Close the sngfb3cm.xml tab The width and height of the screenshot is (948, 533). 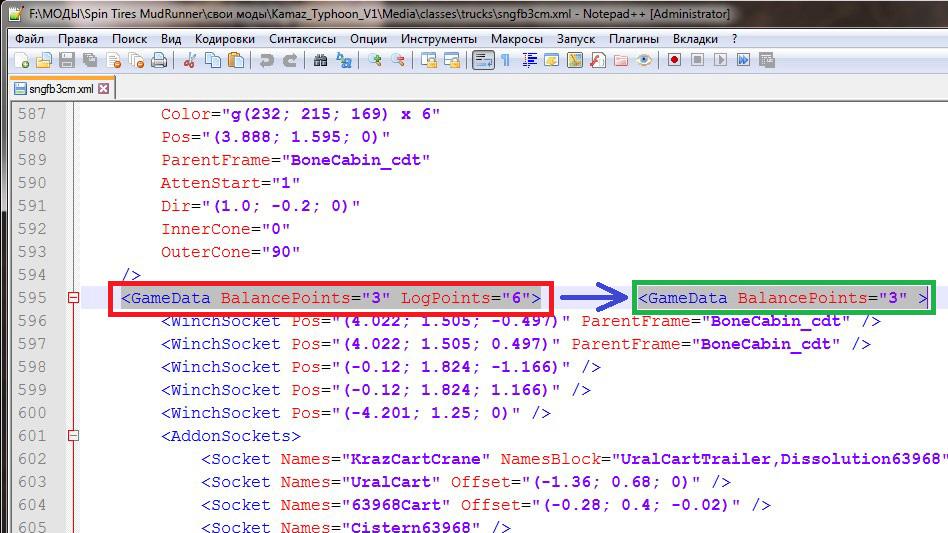(x=104, y=89)
